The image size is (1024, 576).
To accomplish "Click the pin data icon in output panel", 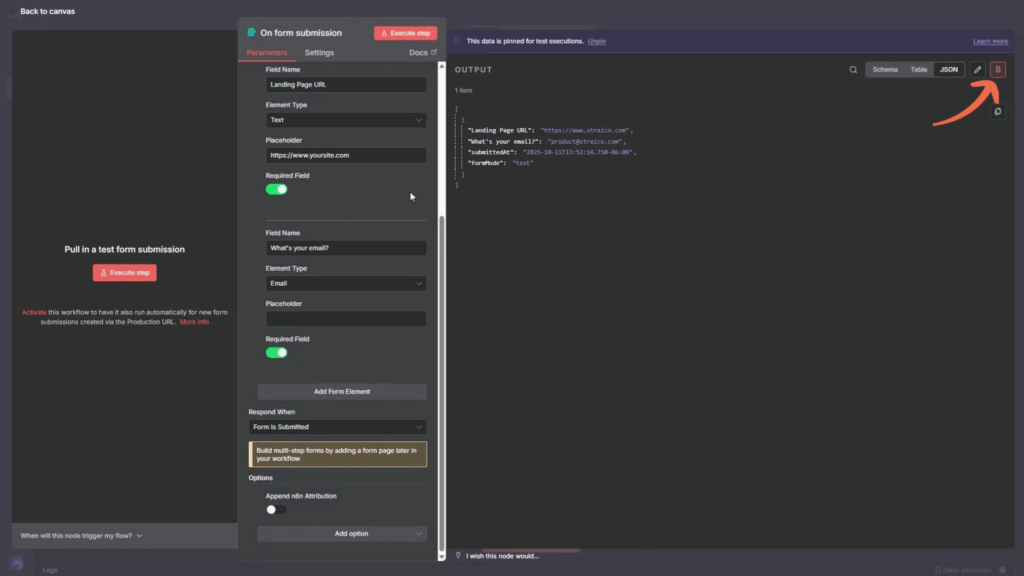I will tap(997, 70).
